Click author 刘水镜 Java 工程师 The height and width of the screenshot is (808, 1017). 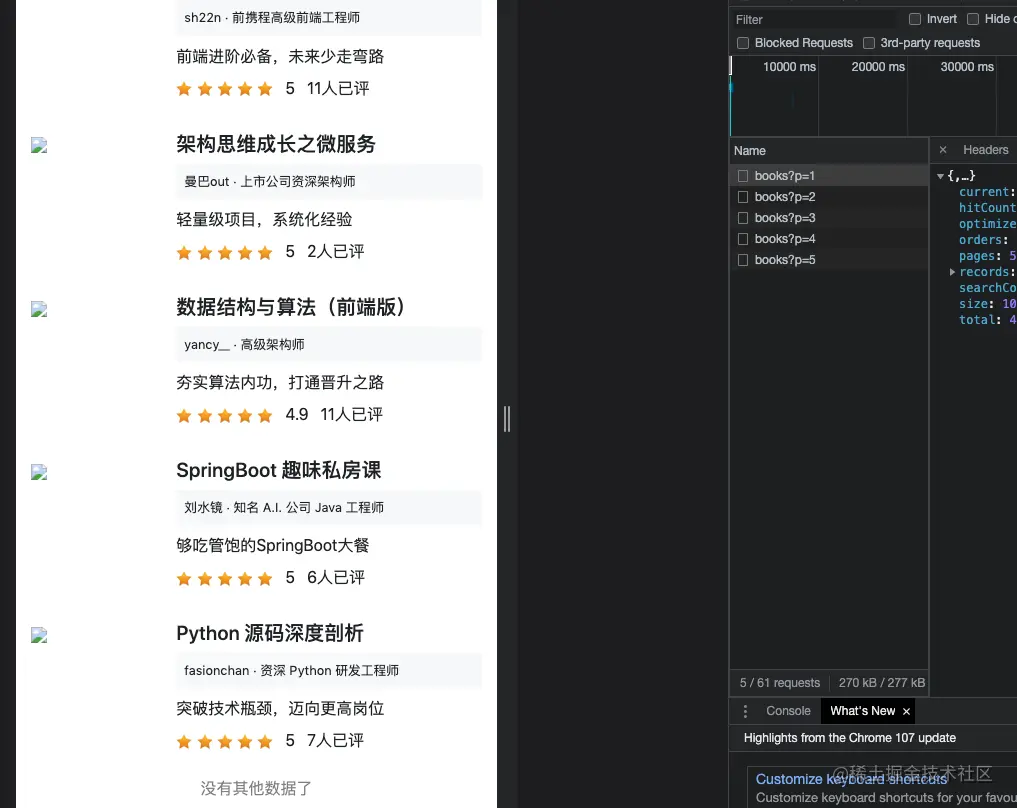283,508
